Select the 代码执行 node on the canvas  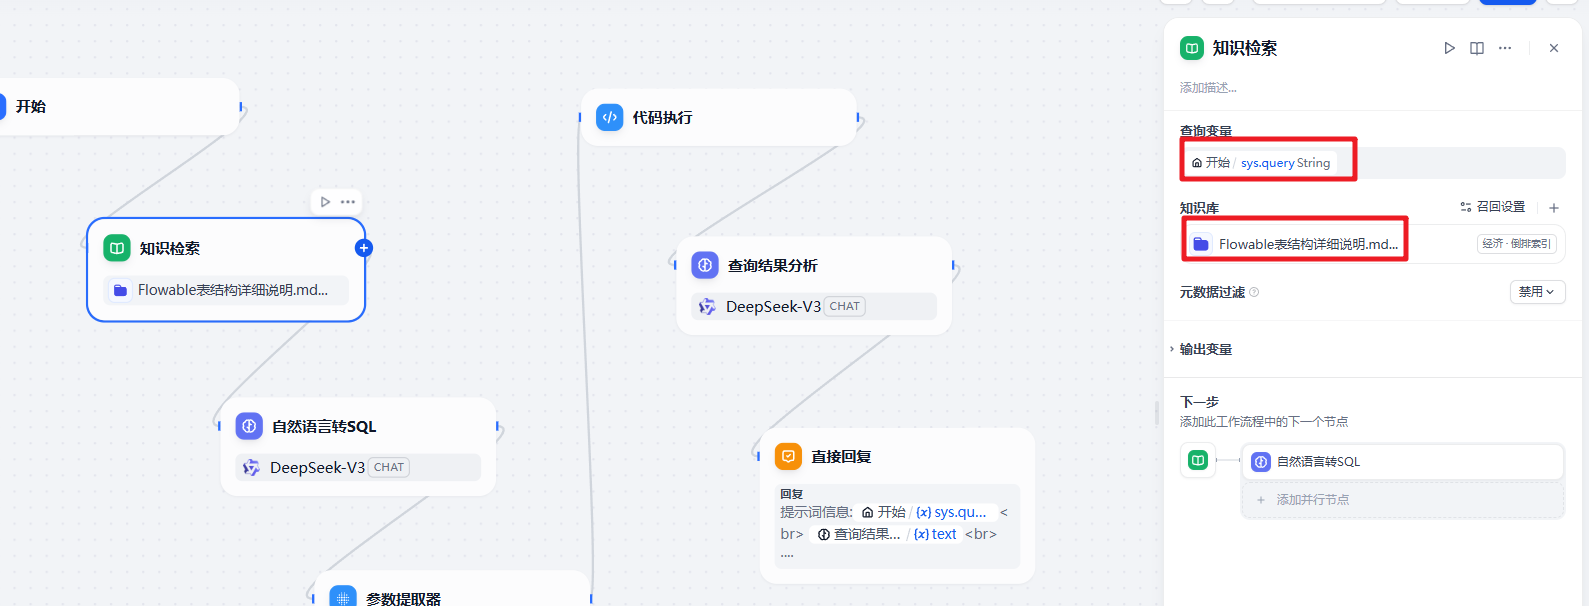718,118
